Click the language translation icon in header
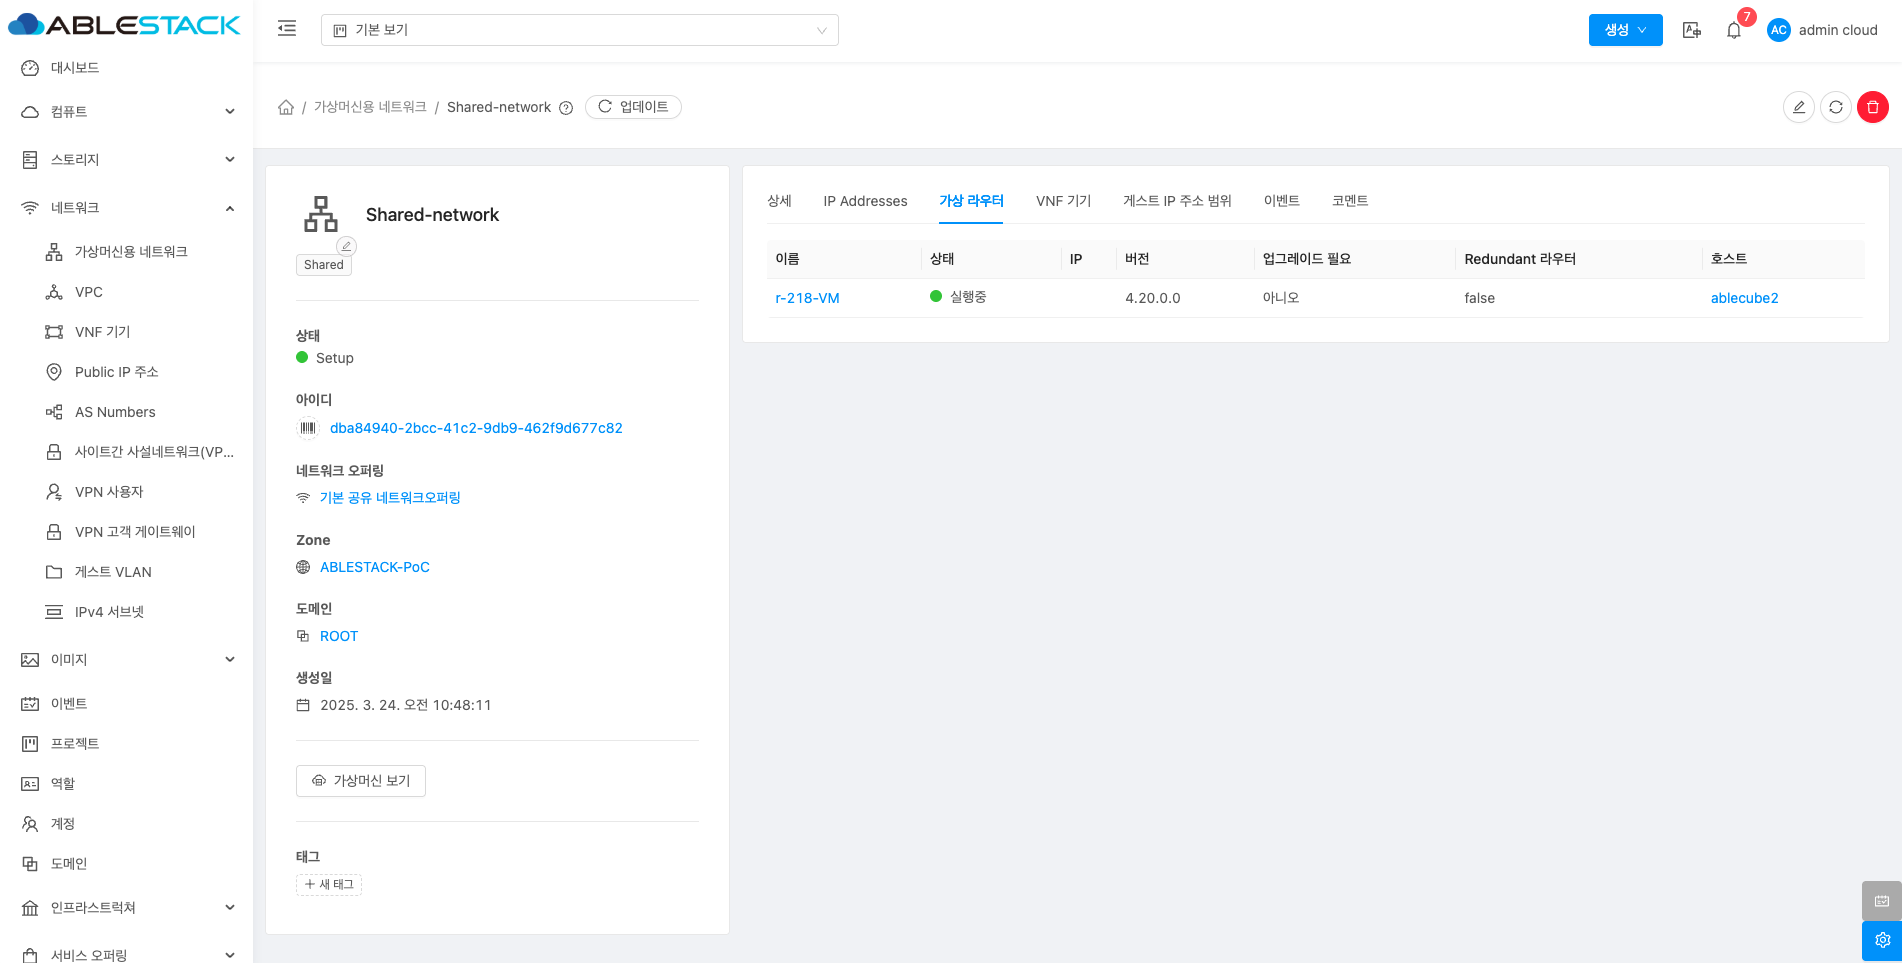Screen dimensions: 1902x963 click(1691, 30)
